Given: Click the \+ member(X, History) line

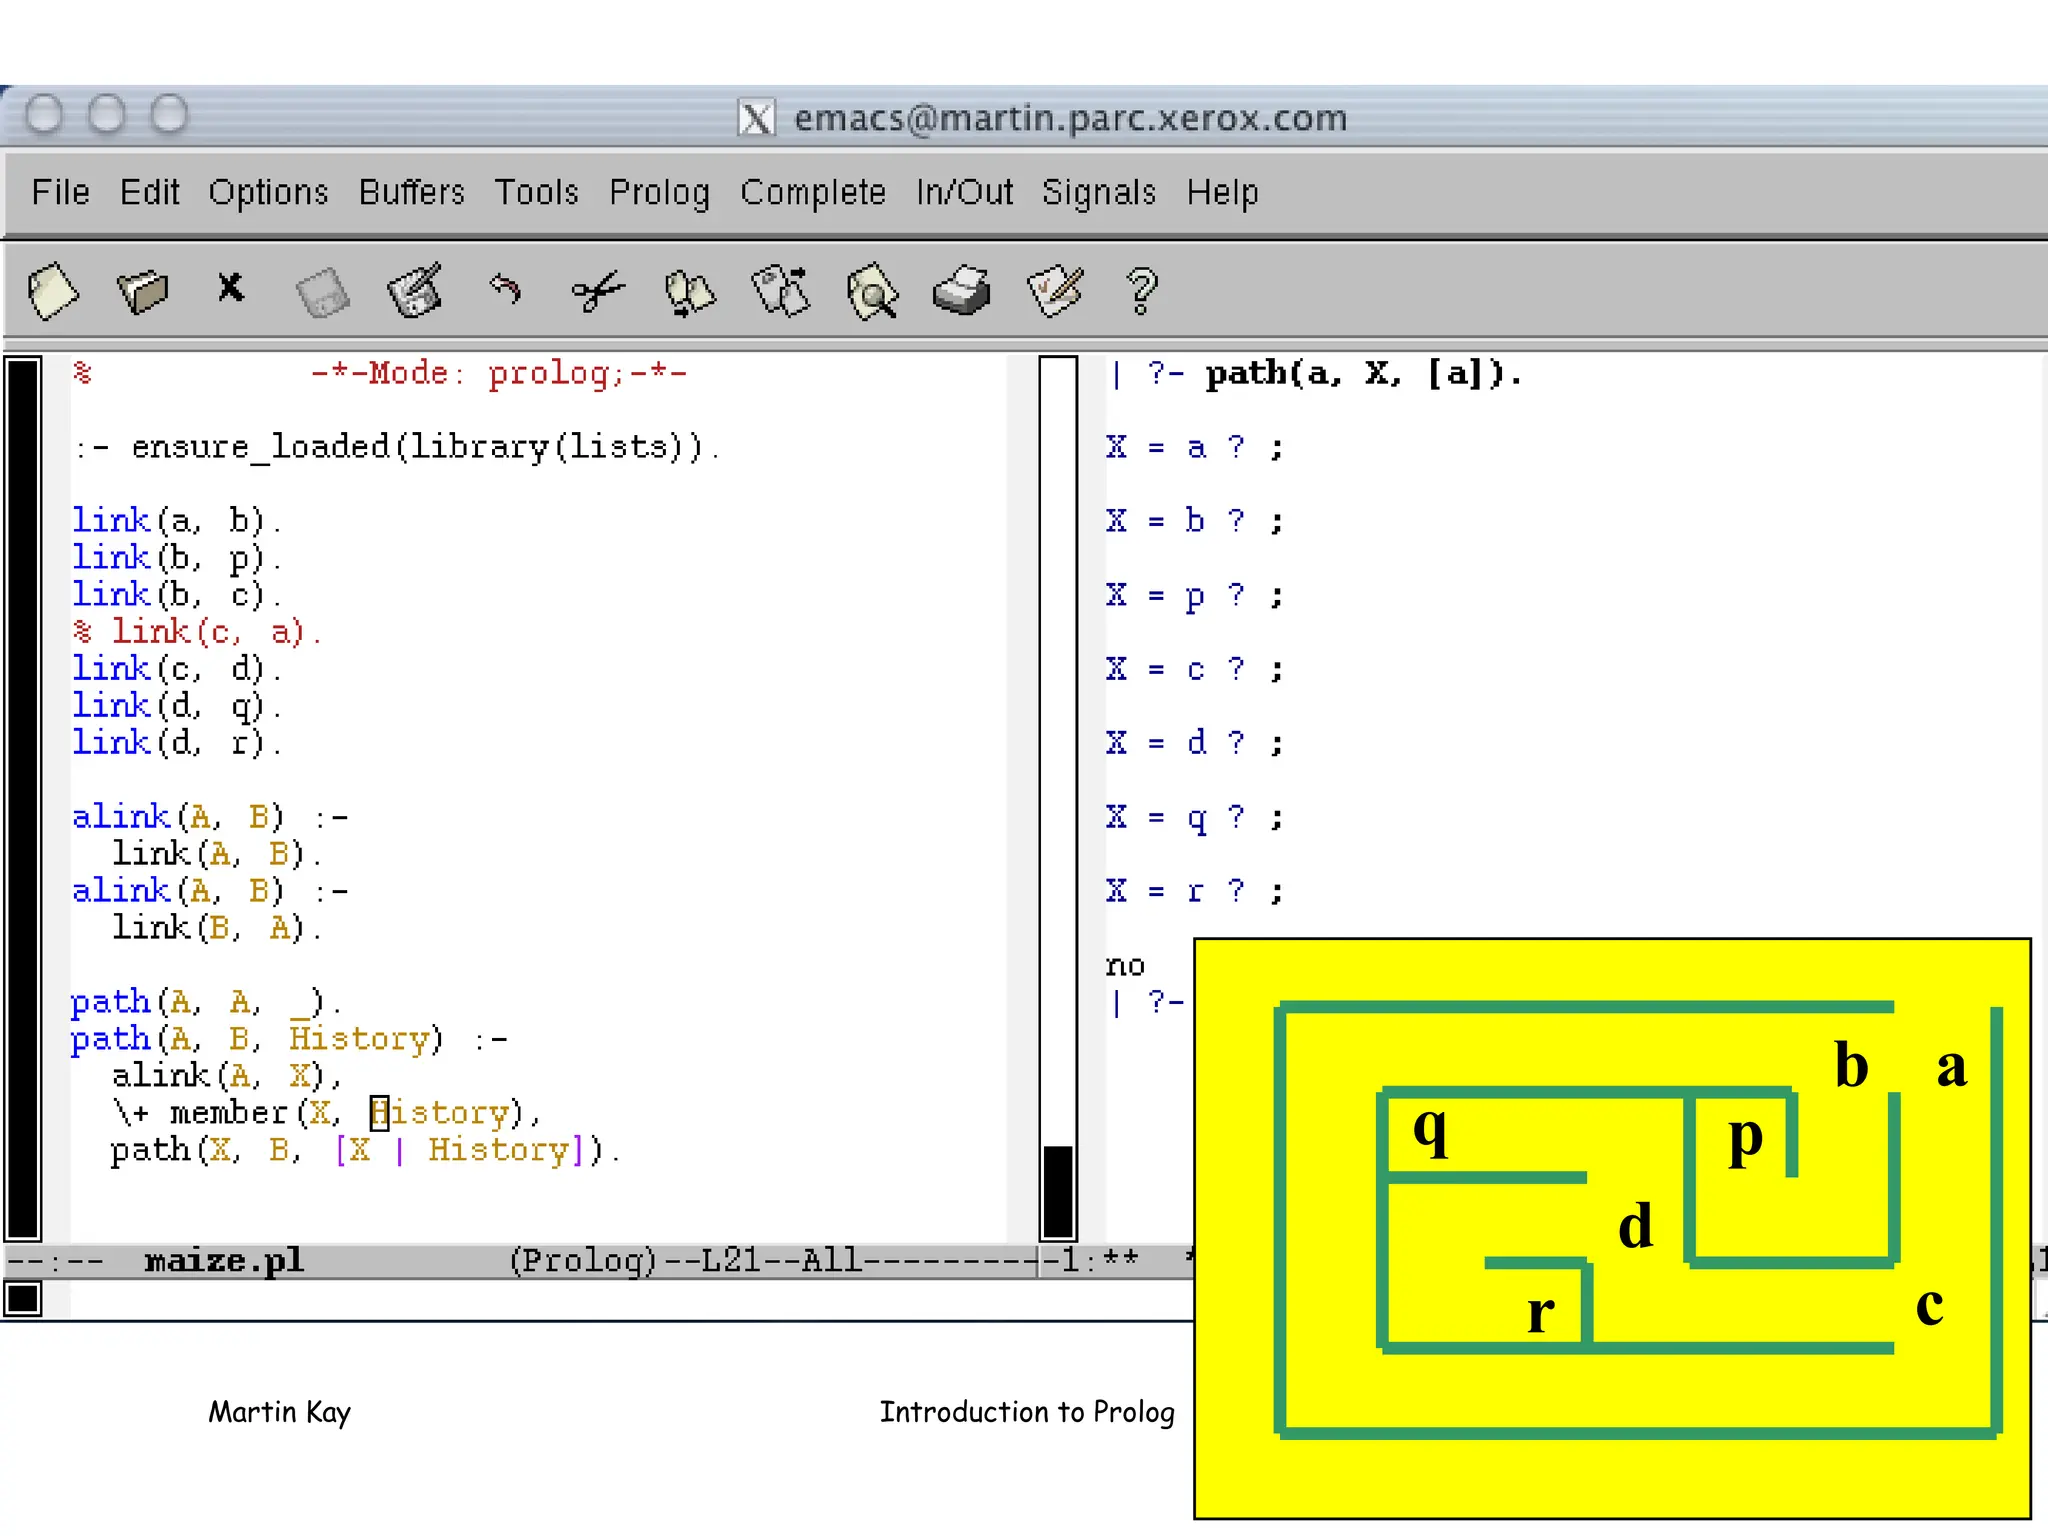Looking at the screenshot, I should click(x=326, y=1112).
